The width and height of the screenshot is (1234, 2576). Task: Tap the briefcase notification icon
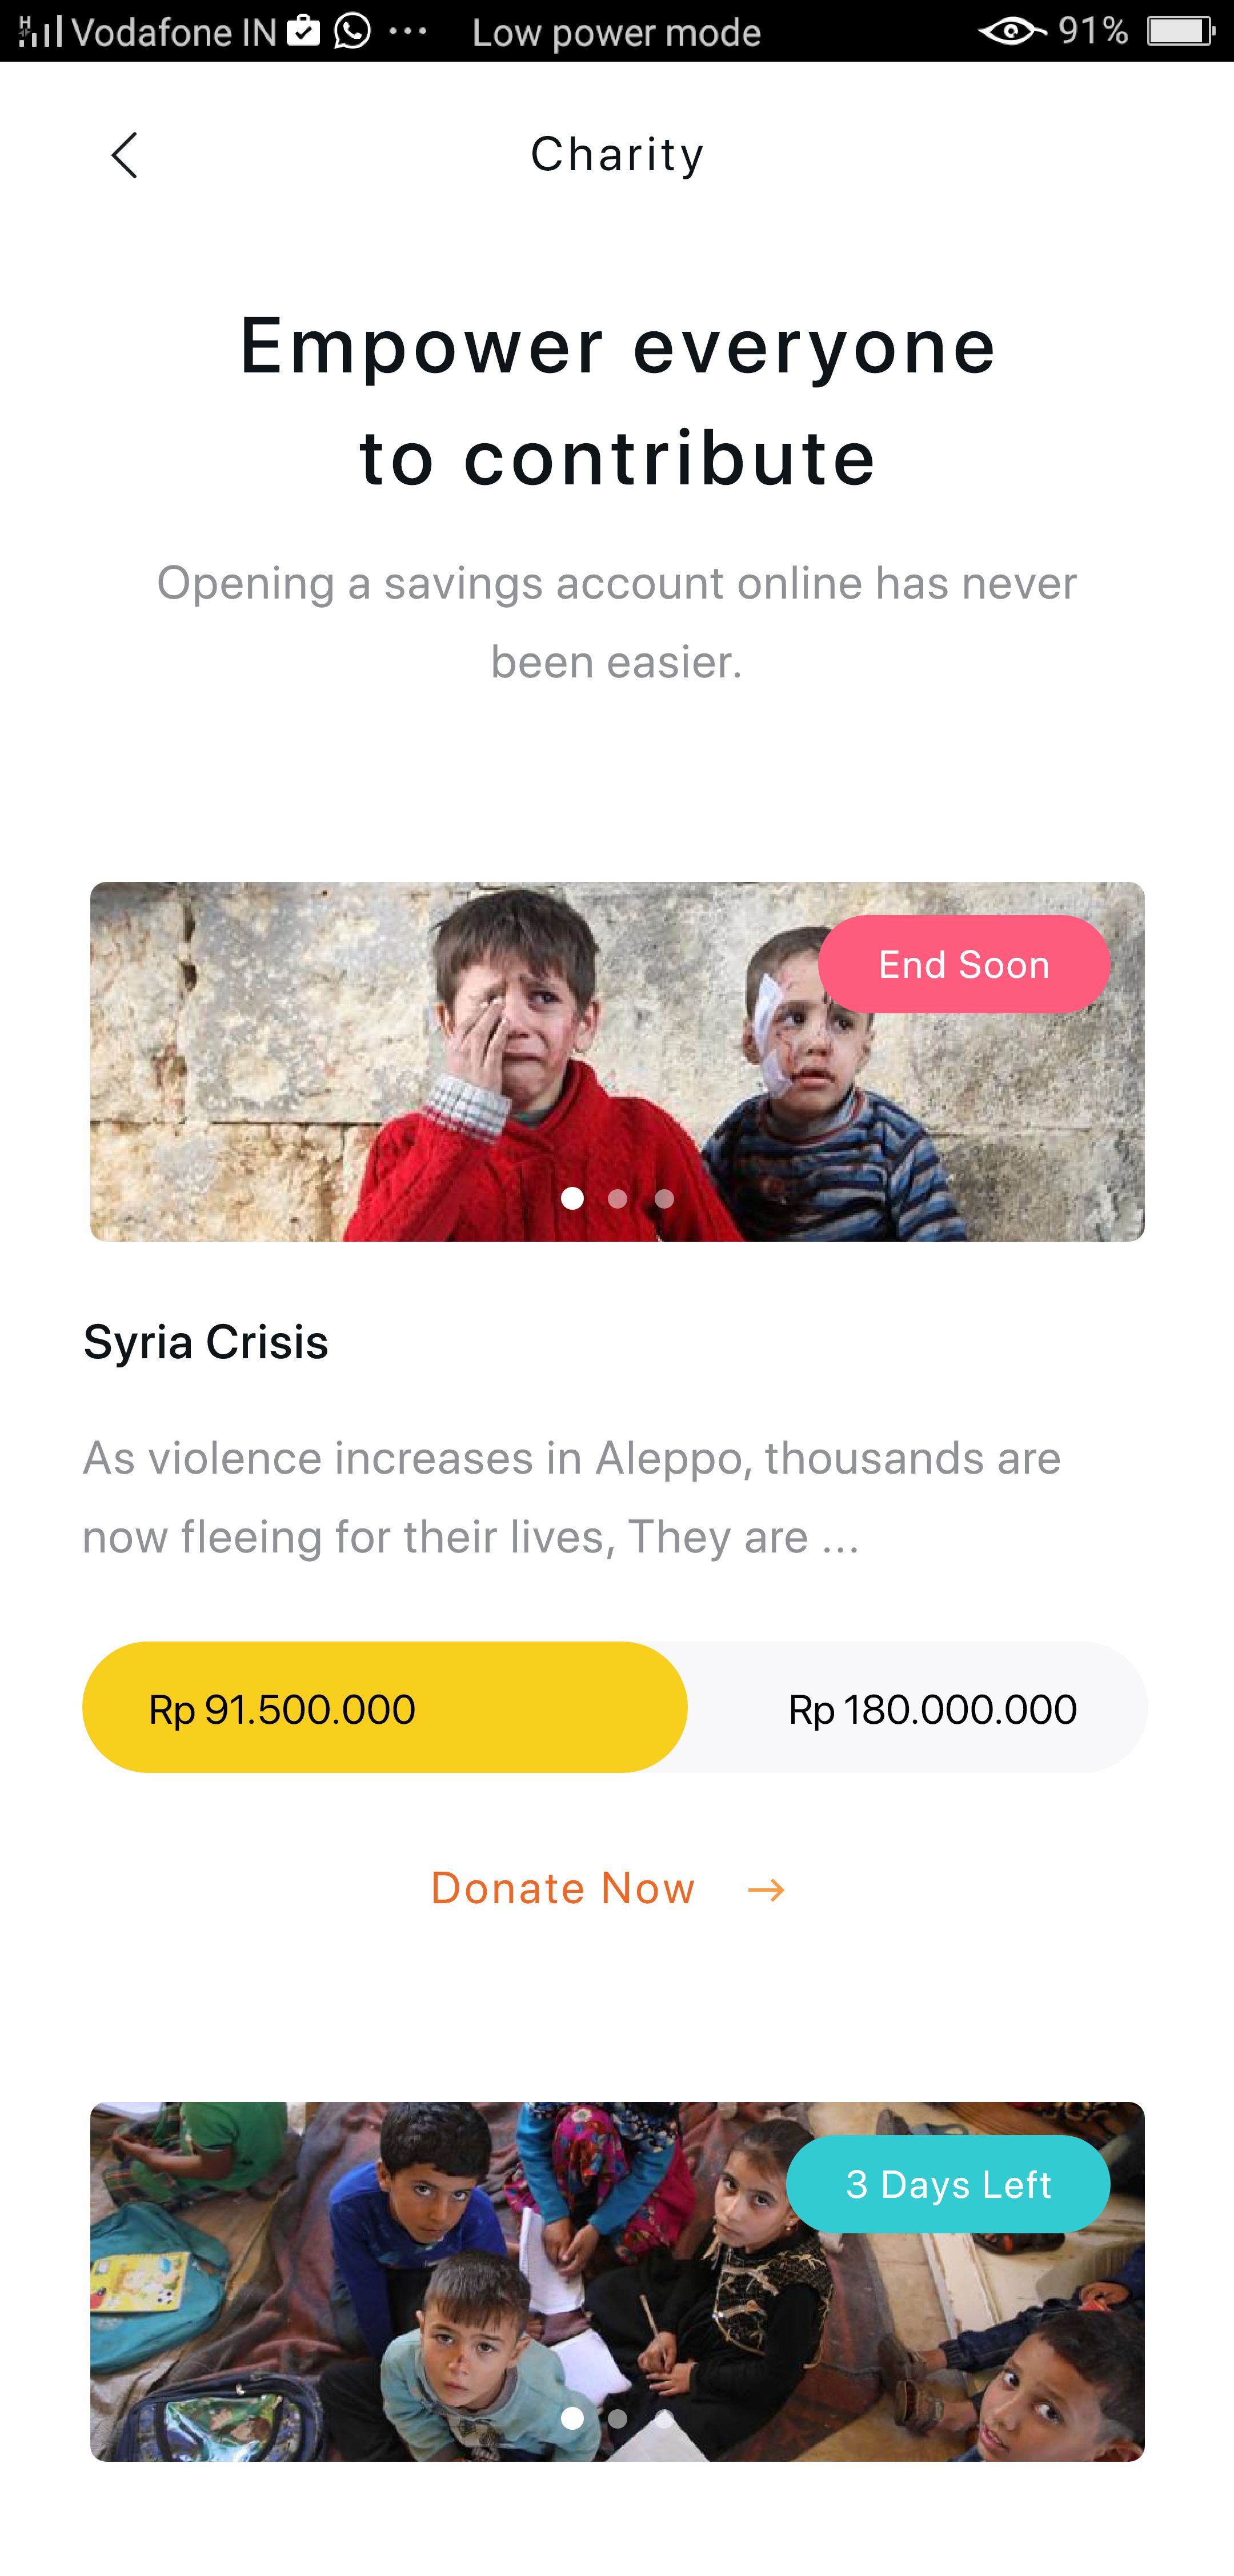point(303,31)
